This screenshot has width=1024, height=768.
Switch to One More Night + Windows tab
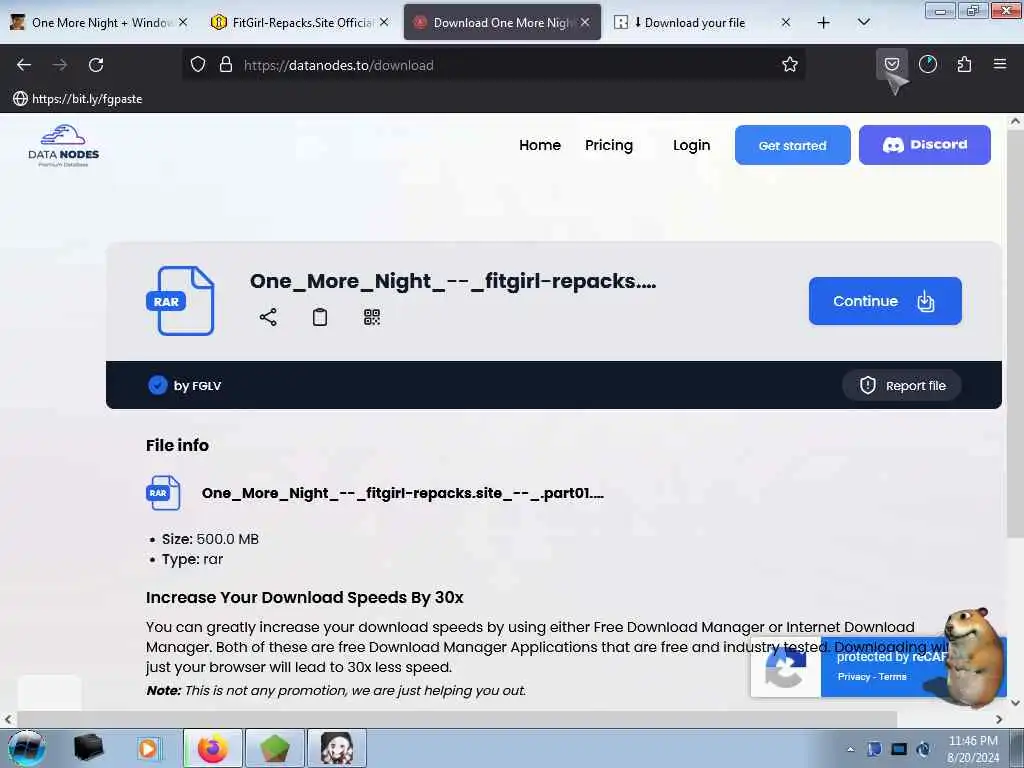101,23
